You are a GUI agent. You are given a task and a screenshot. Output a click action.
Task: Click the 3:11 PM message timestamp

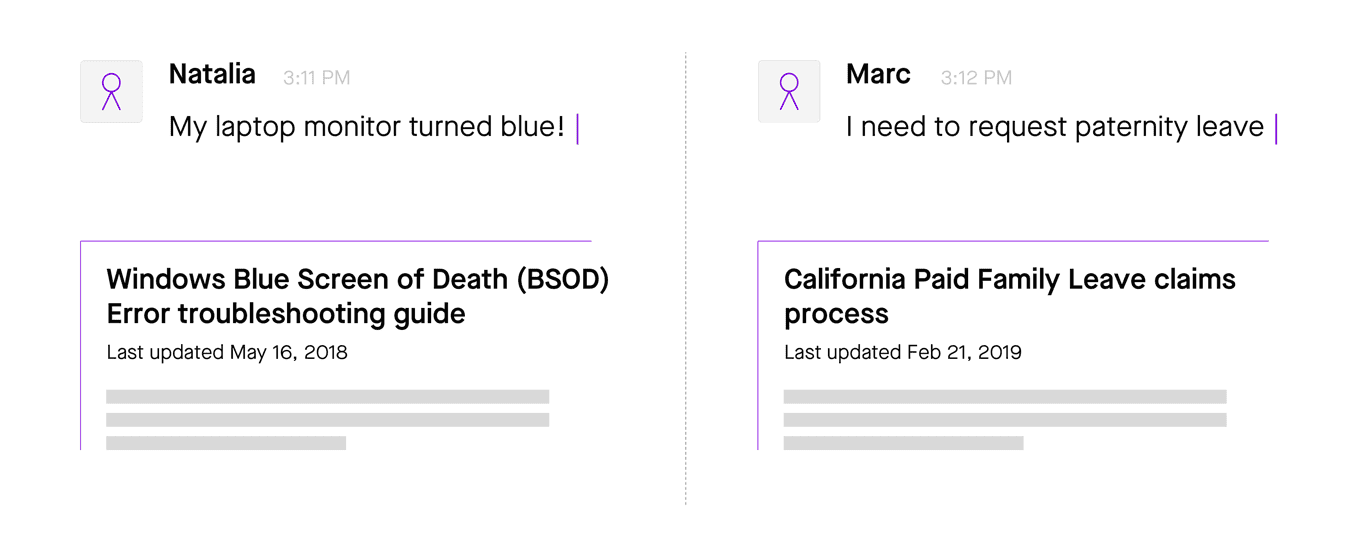(316, 78)
